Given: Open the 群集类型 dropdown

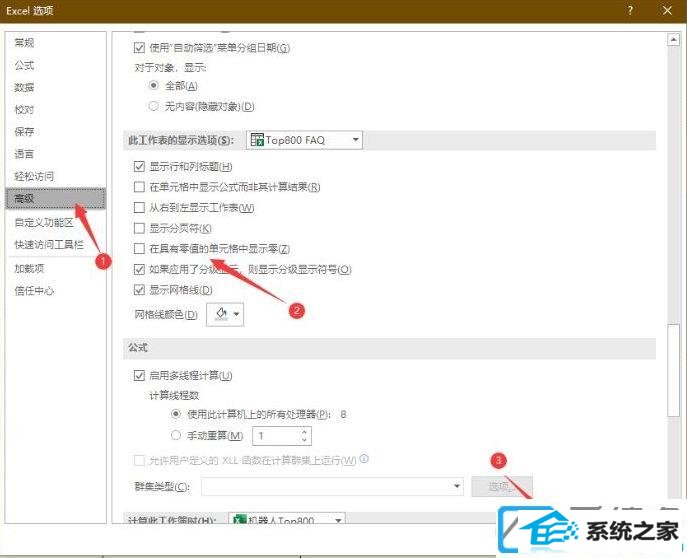Looking at the screenshot, I should (332, 486).
